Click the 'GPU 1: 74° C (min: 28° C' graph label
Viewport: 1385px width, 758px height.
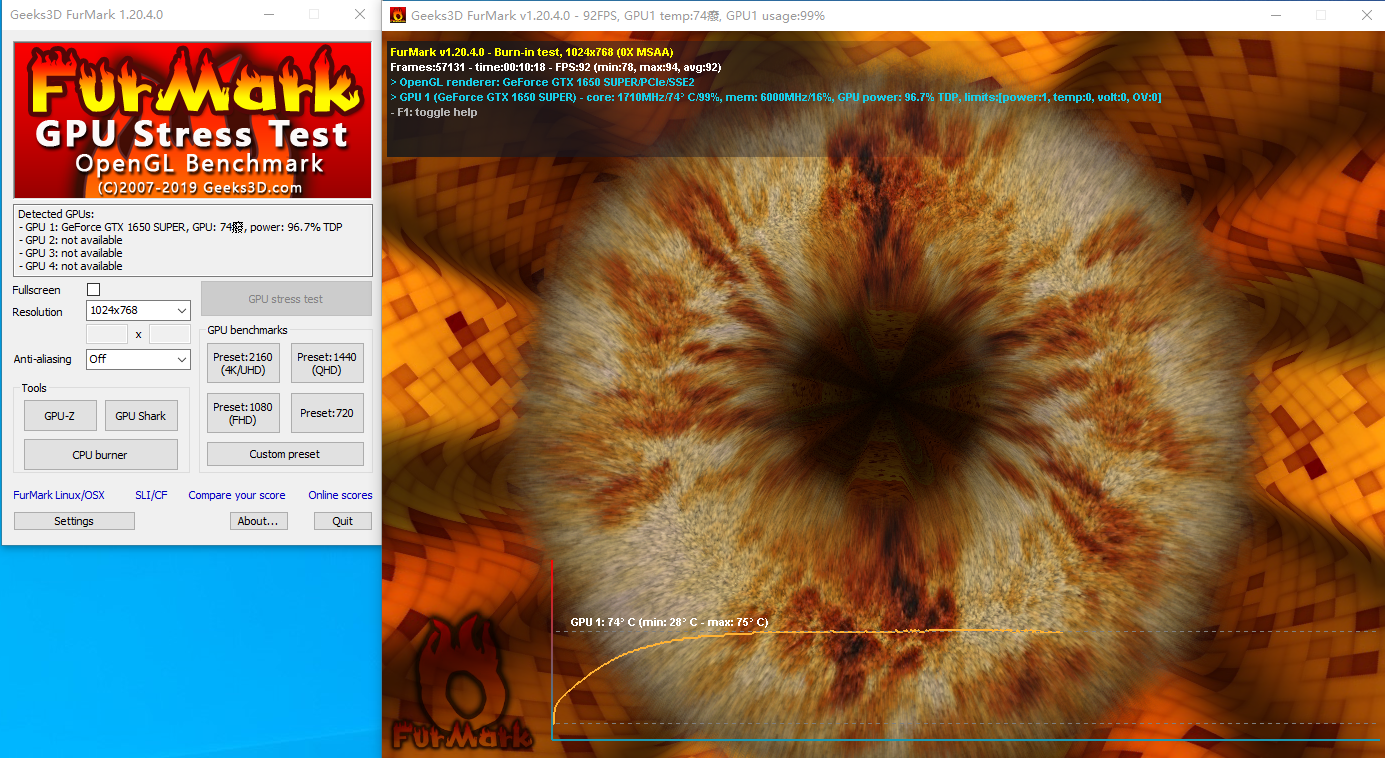[669, 622]
